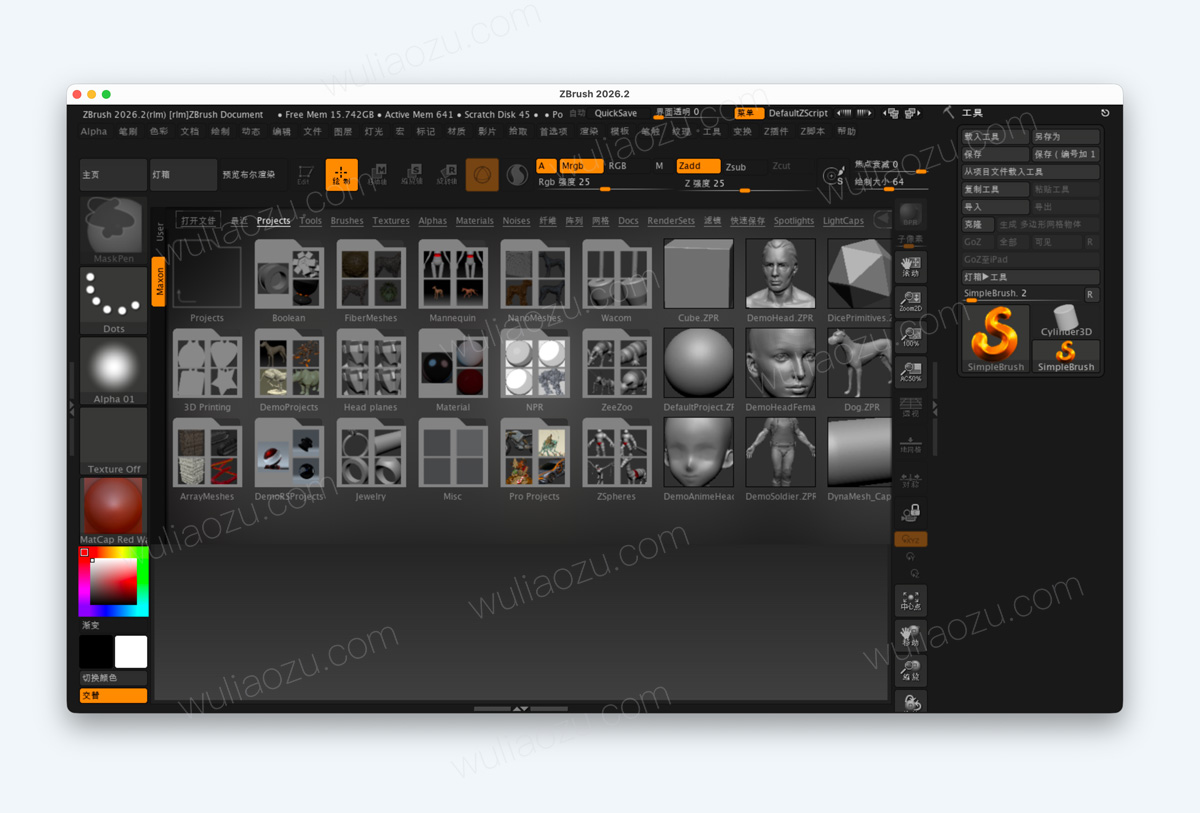Open the 帮助 (Help) menu
1200x813 pixels.
click(846, 131)
